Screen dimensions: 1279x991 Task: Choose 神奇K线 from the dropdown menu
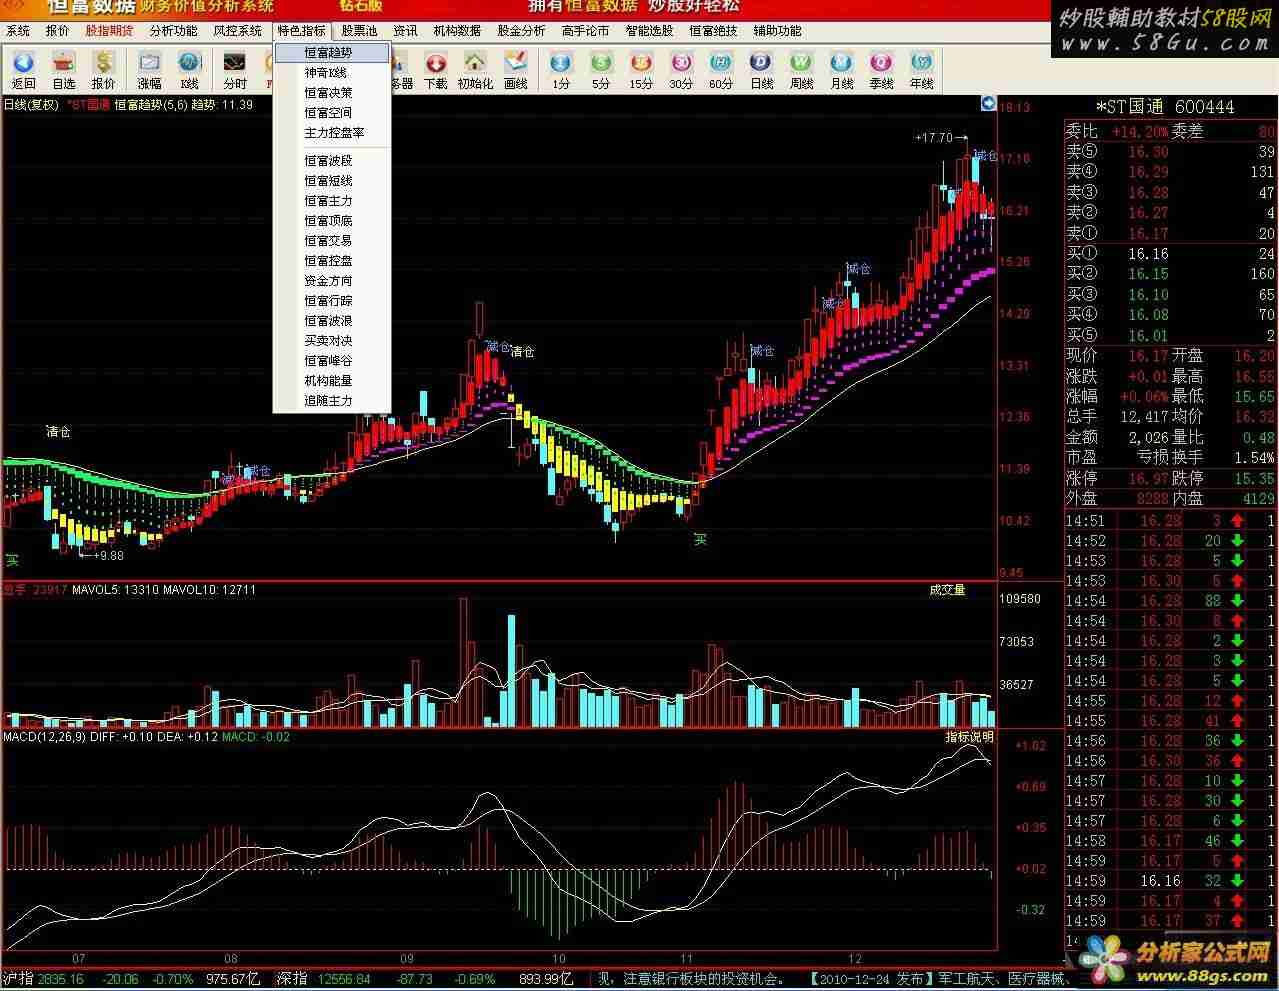point(332,73)
